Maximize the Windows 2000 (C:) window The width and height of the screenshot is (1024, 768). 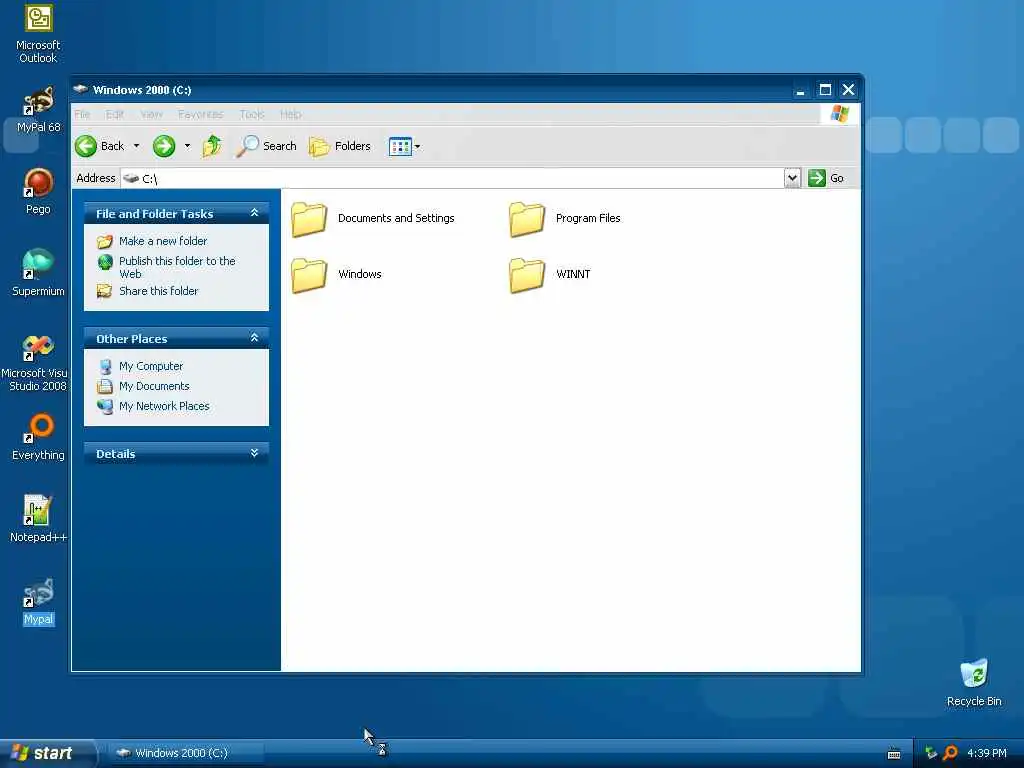pos(825,89)
